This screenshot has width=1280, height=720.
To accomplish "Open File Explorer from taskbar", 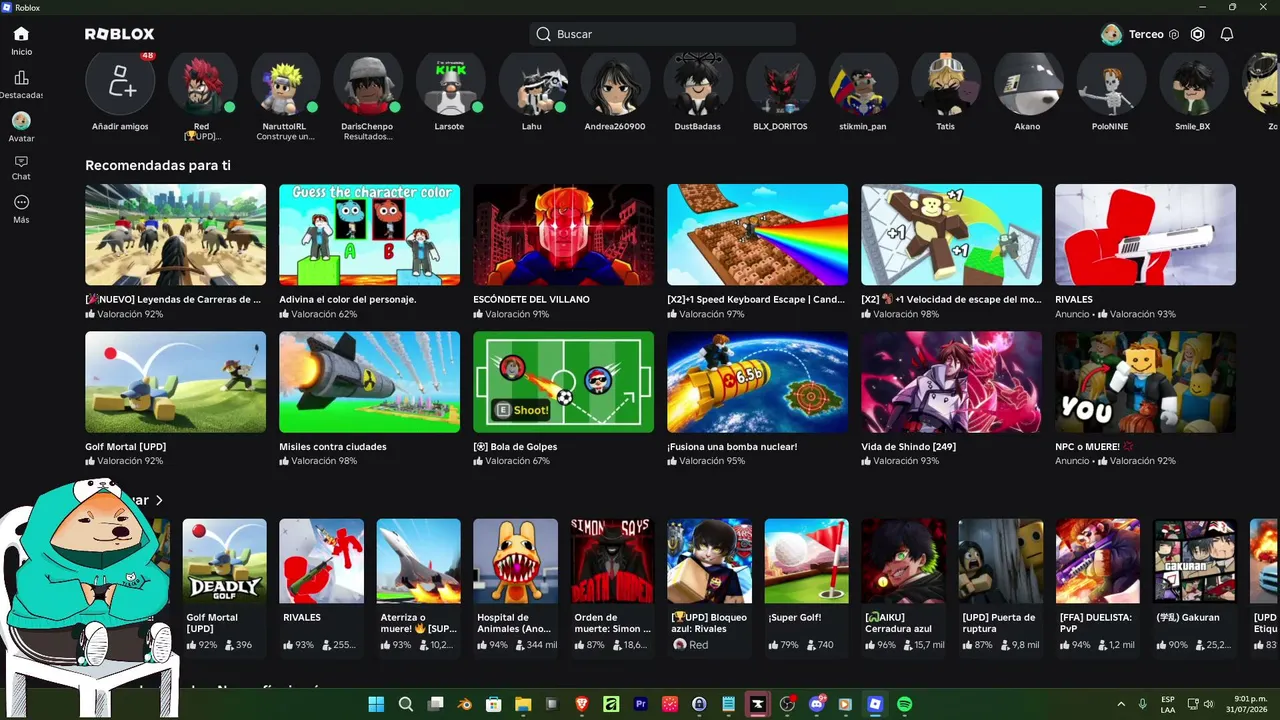I will (523, 704).
